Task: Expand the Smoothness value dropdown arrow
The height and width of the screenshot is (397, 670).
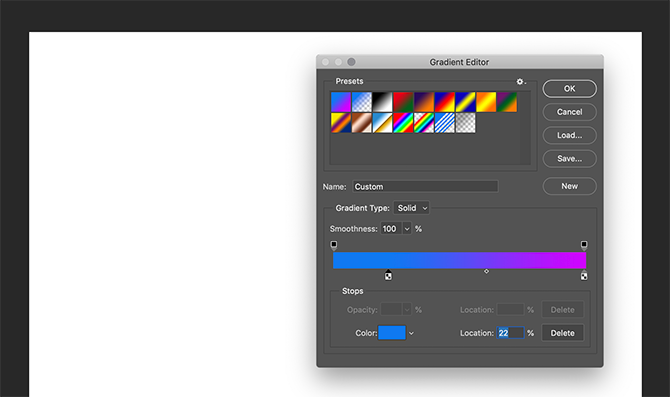Action: (407, 229)
